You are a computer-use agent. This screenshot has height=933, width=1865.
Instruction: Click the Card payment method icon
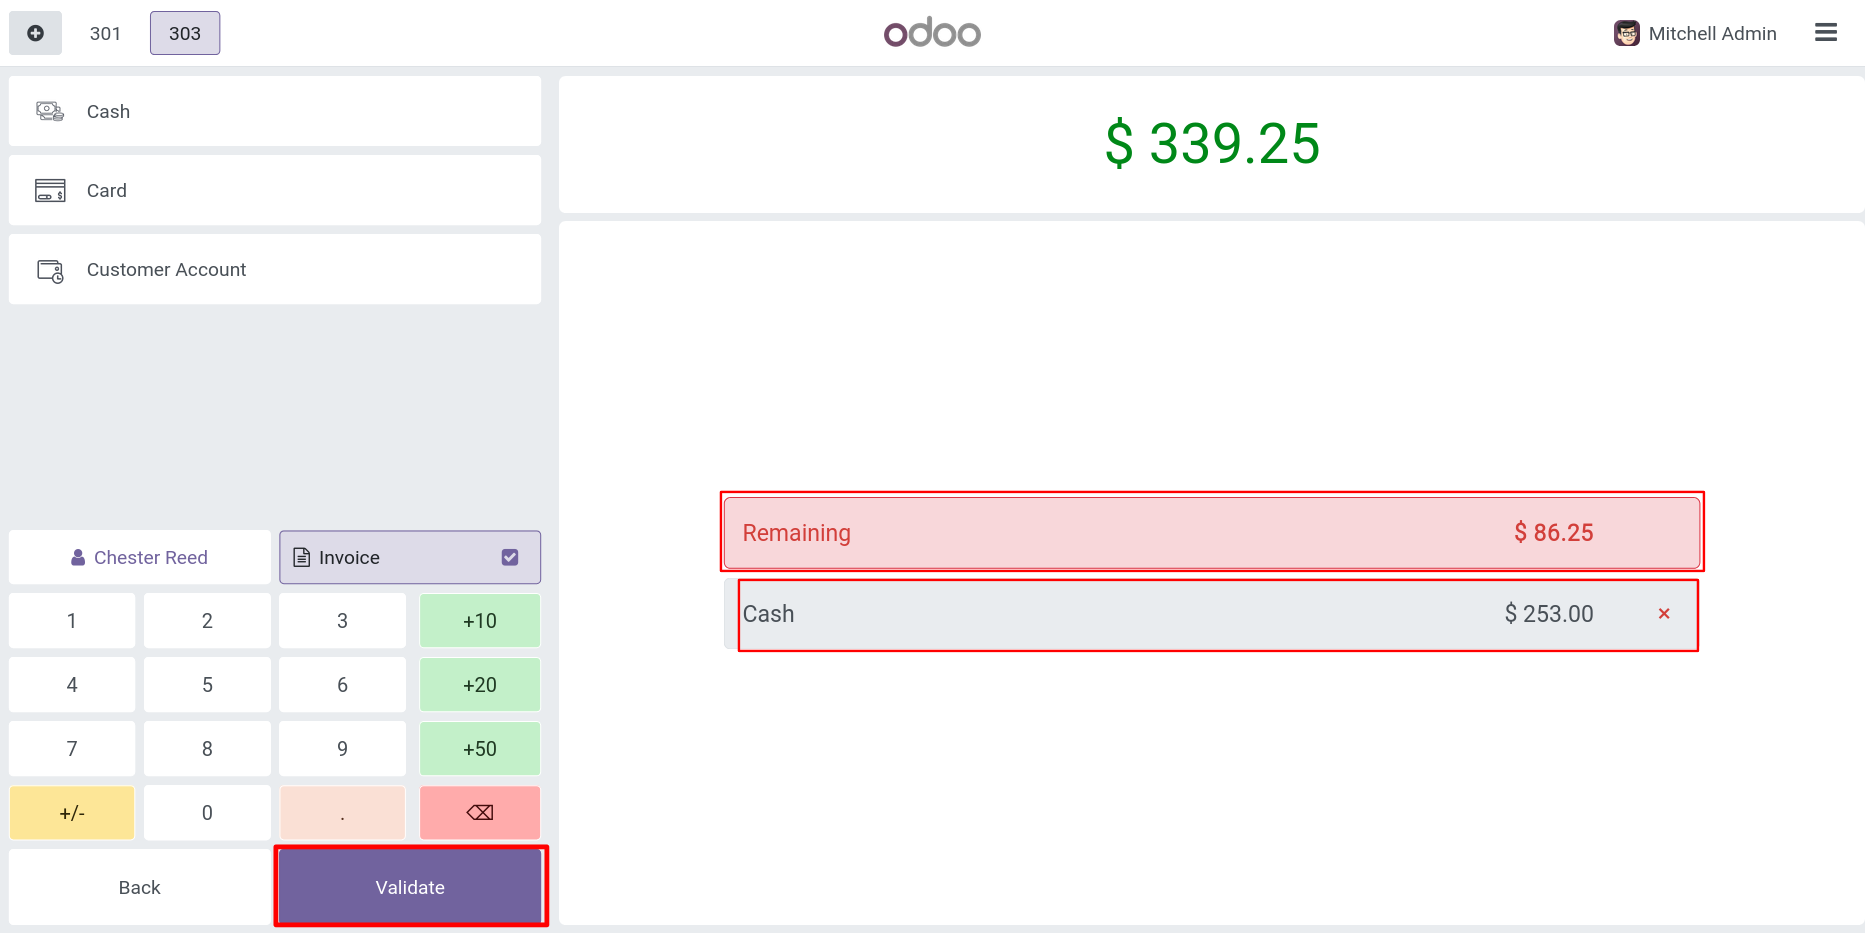(x=50, y=190)
